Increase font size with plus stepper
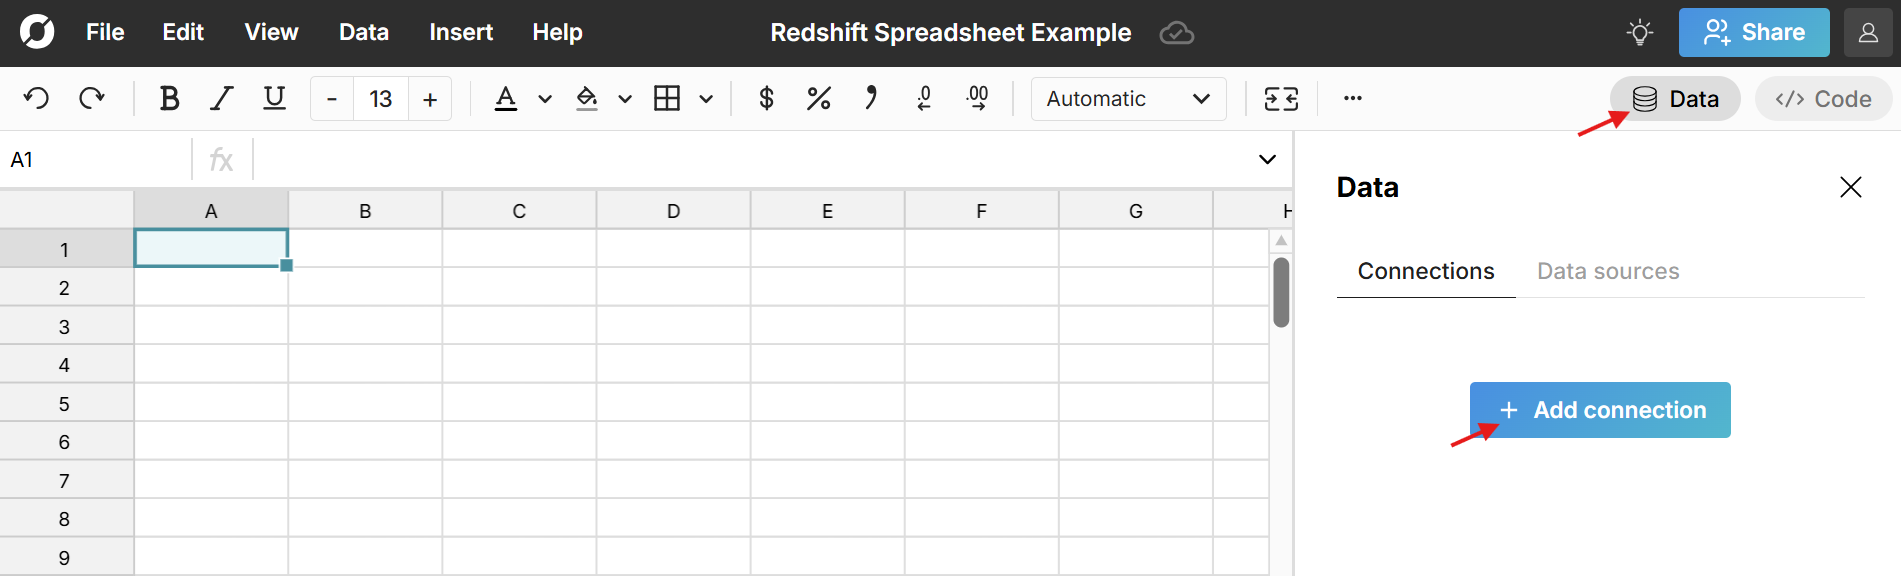 tap(430, 99)
